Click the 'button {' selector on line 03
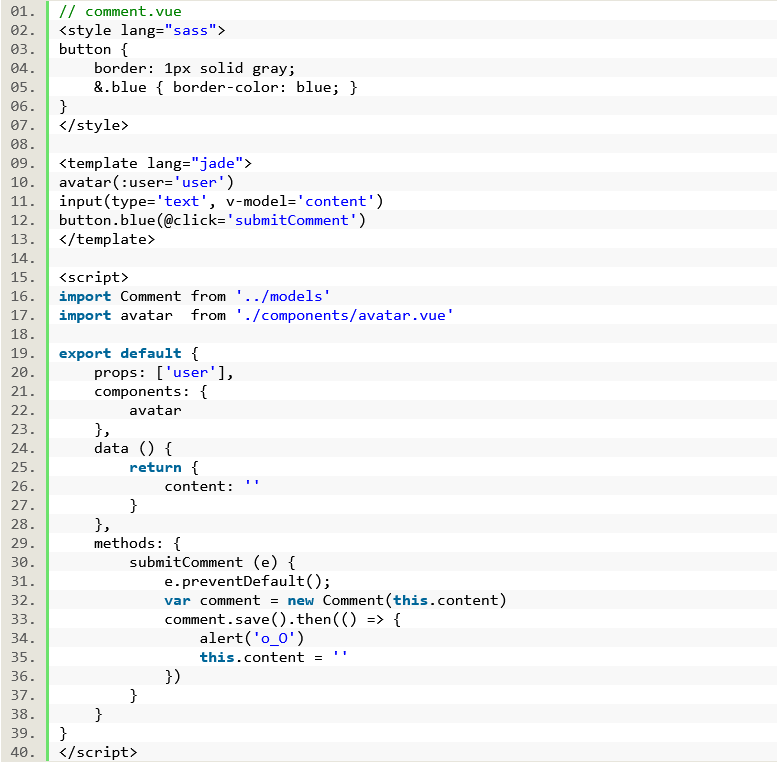The height and width of the screenshot is (762, 777). click(x=94, y=50)
